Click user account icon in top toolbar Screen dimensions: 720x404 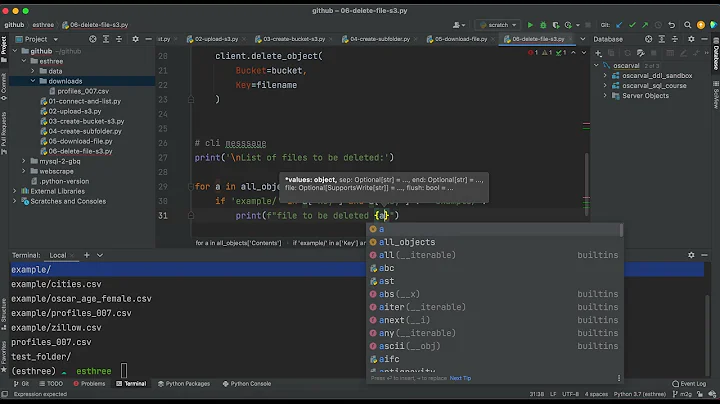(x=459, y=25)
